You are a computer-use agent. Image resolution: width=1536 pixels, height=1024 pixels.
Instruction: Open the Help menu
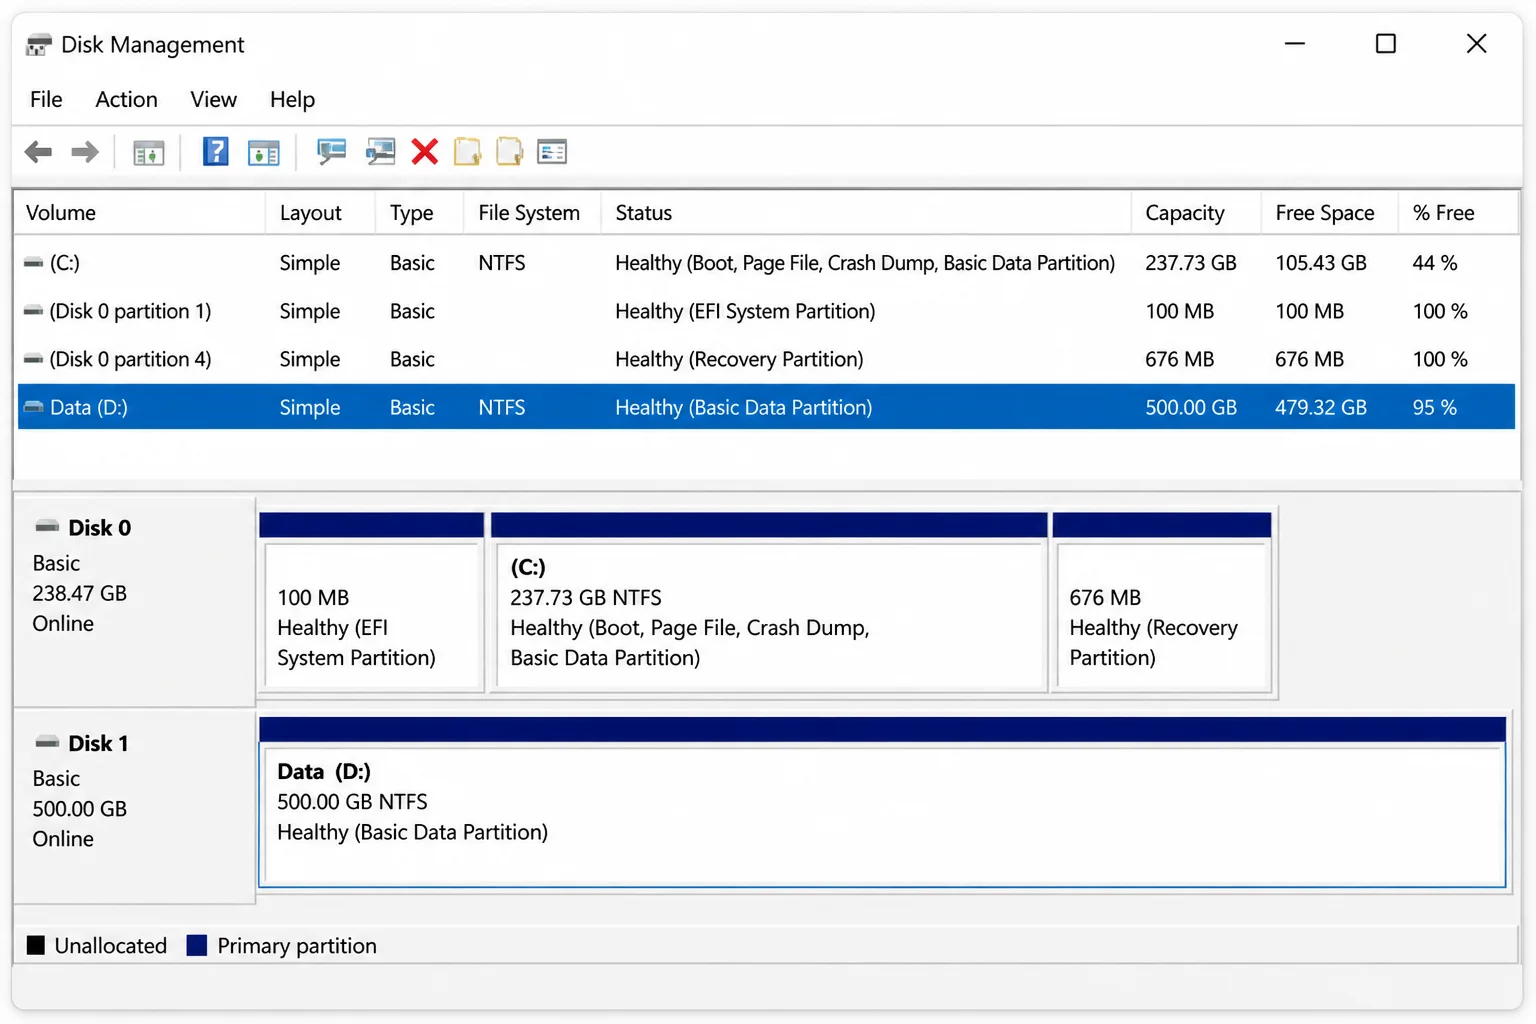[x=292, y=99]
